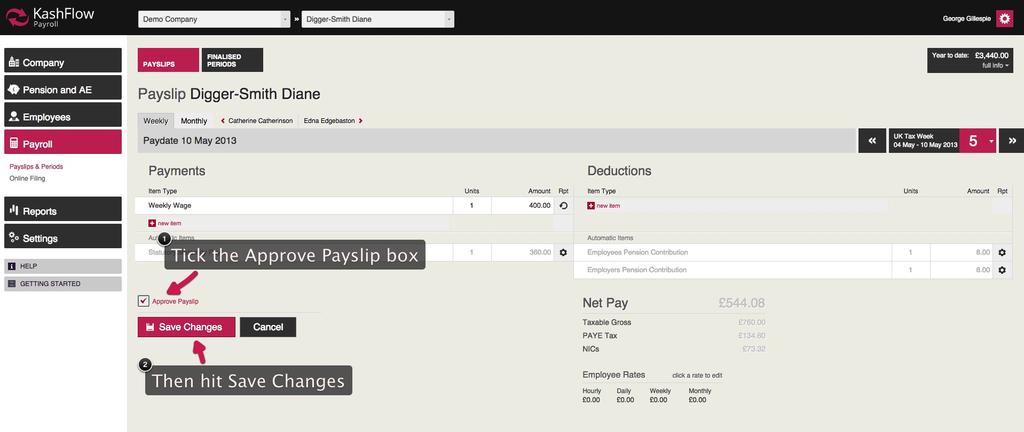Open the Demo Company dropdown
The height and width of the screenshot is (432, 1024).
click(214, 19)
